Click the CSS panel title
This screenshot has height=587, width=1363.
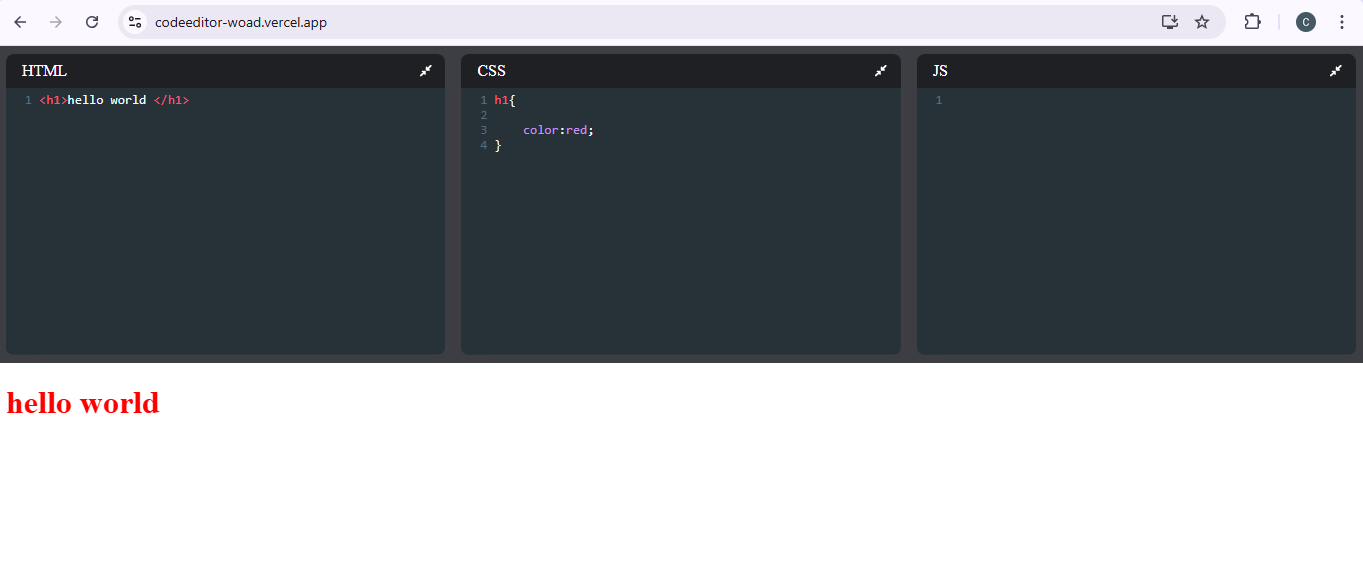pyautogui.click(x=492, y=71)
